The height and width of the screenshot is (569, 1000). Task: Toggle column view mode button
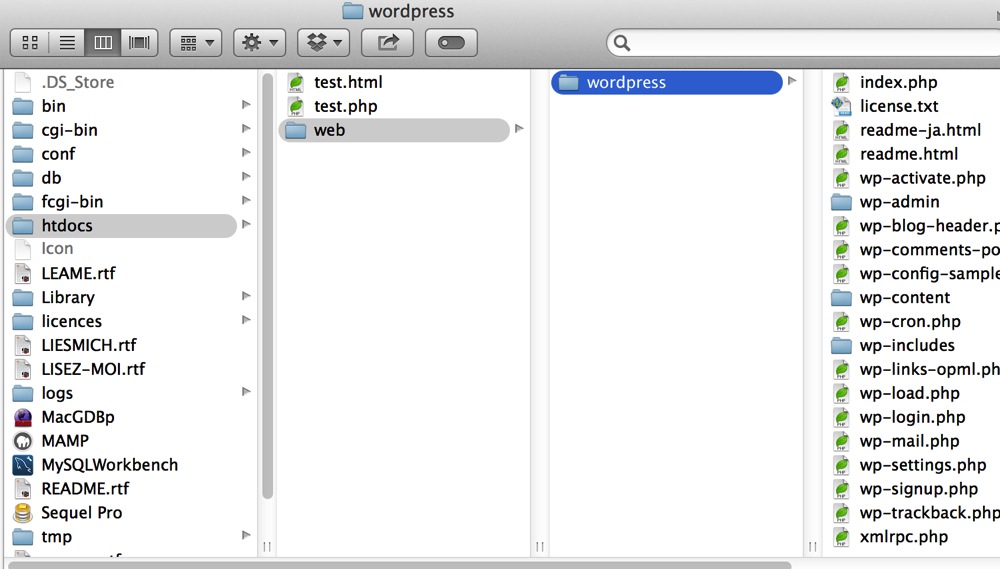(102, 42)
